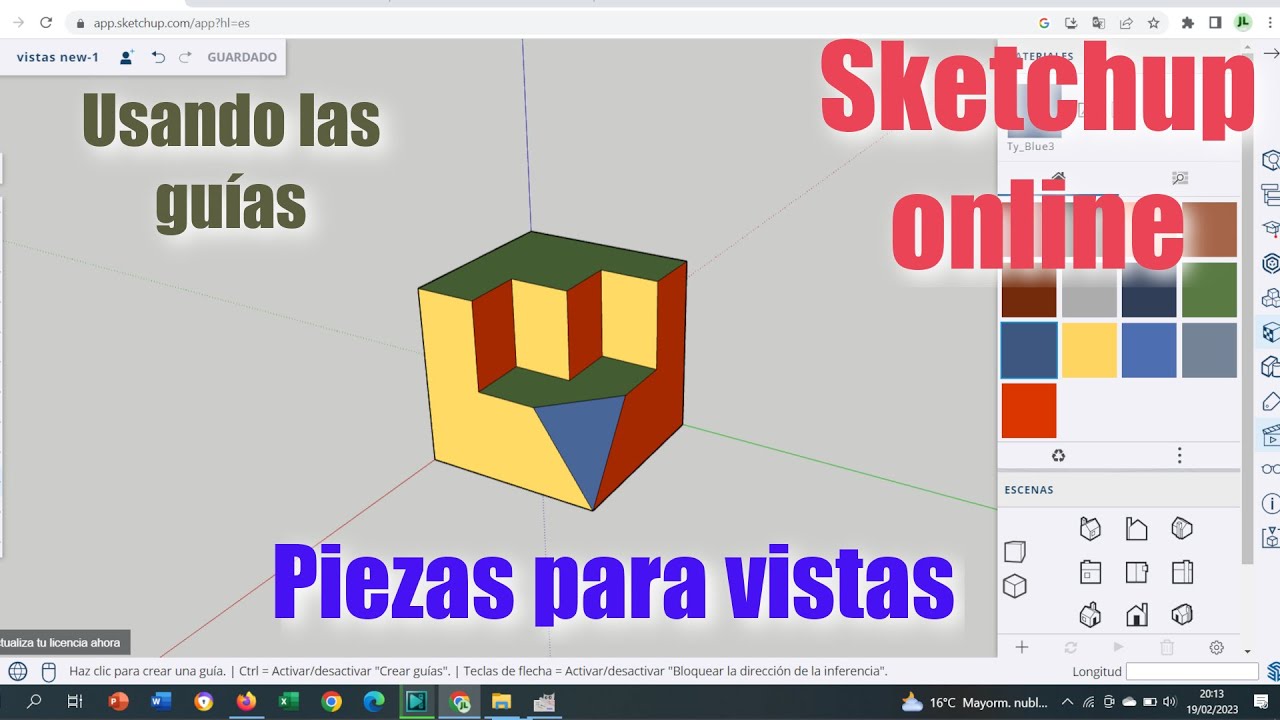Select the middle-row center side view icon

(1136, 572)
